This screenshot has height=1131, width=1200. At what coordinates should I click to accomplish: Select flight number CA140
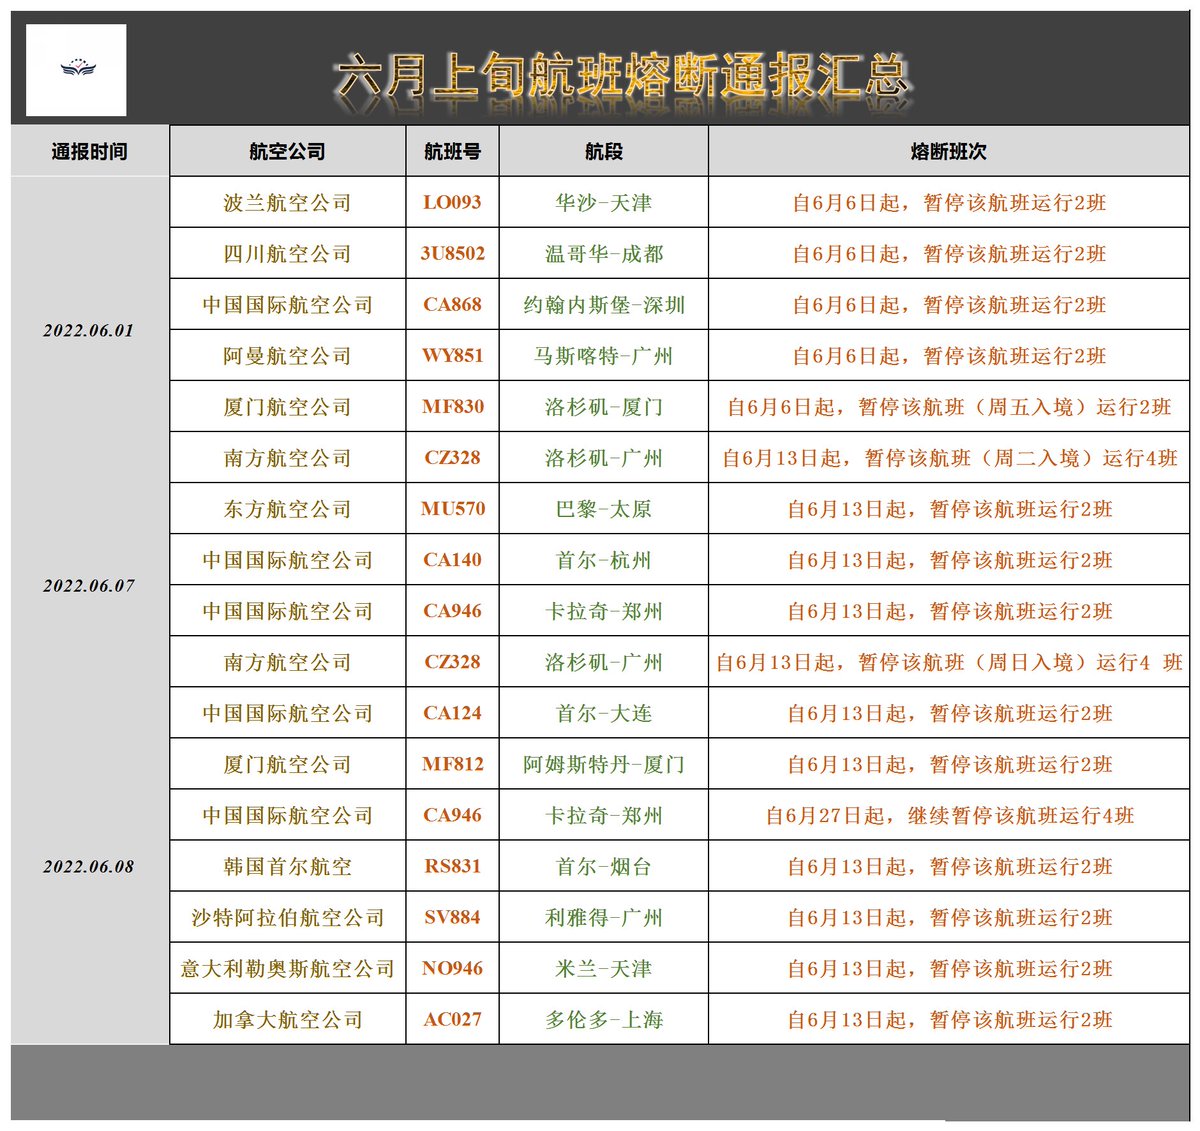(453, 560)
